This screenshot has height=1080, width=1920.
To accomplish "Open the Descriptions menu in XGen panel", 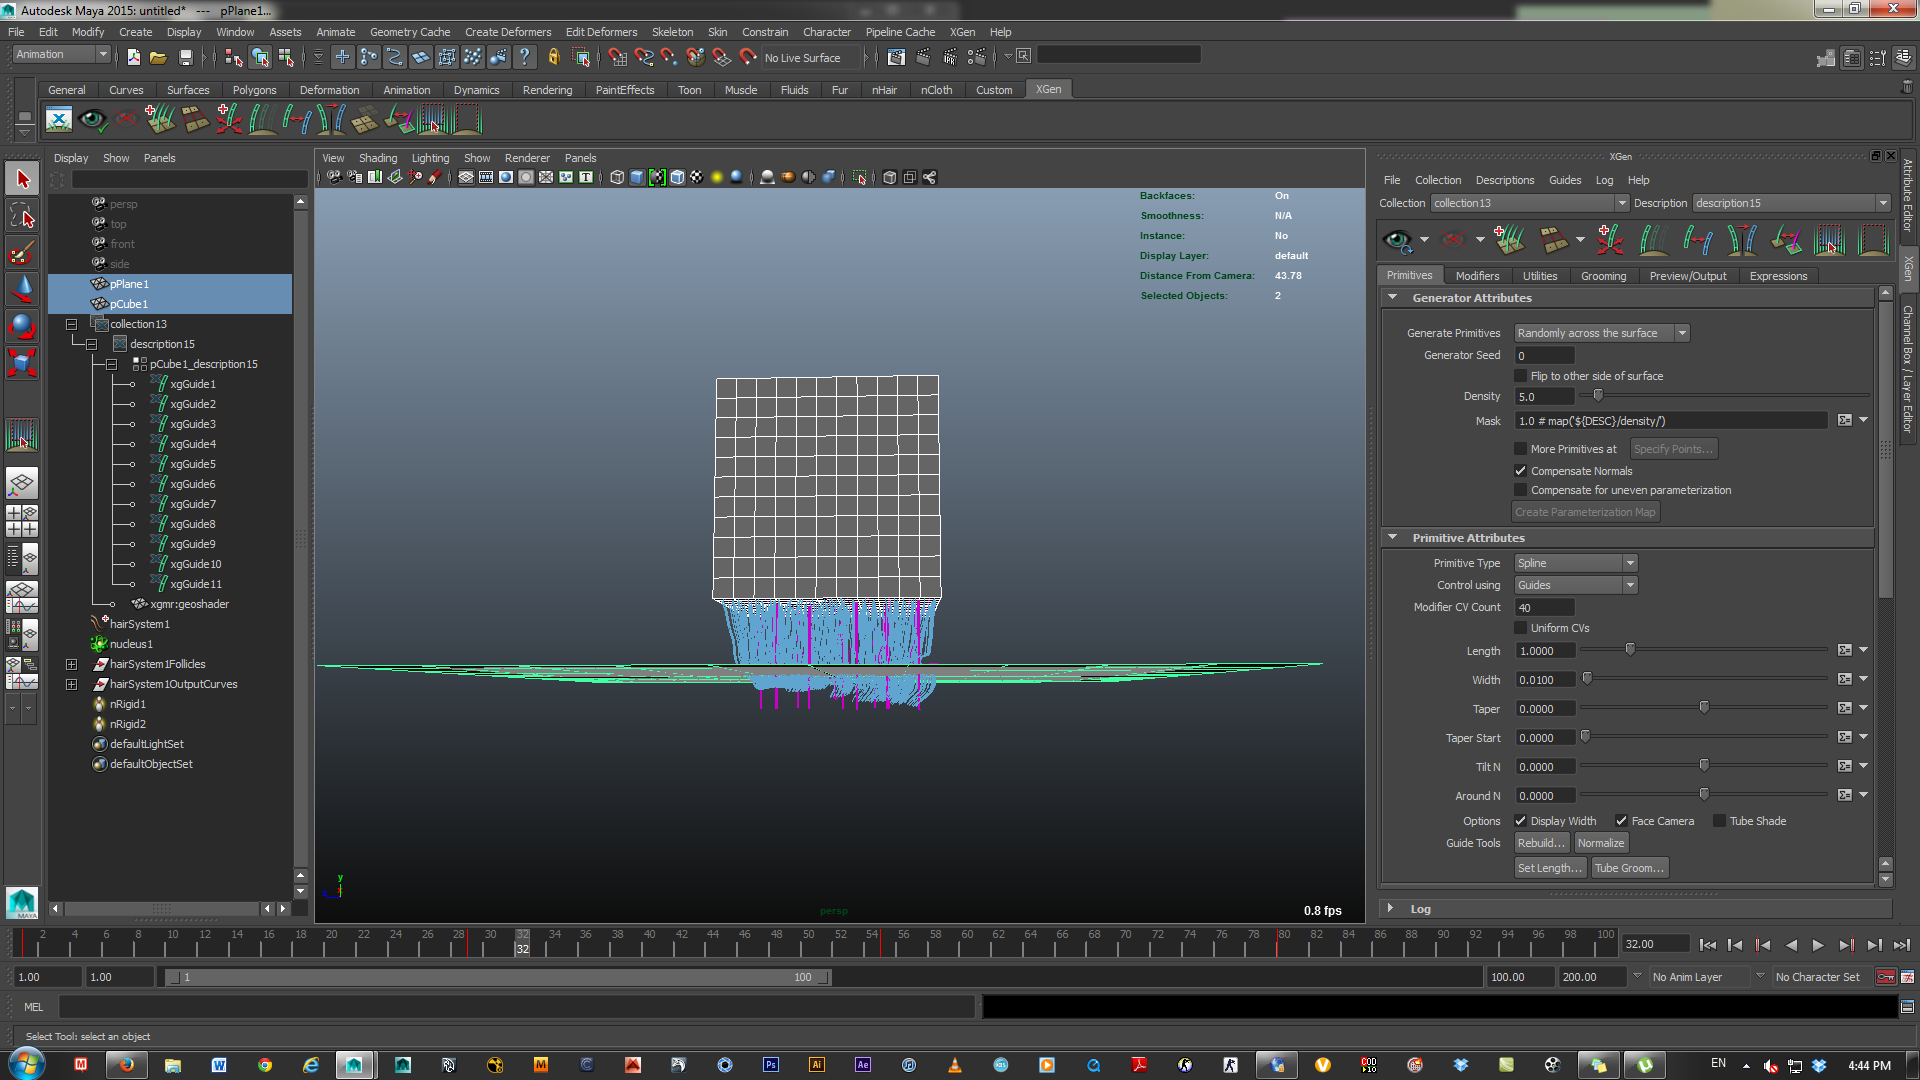I will [1504, 180].
